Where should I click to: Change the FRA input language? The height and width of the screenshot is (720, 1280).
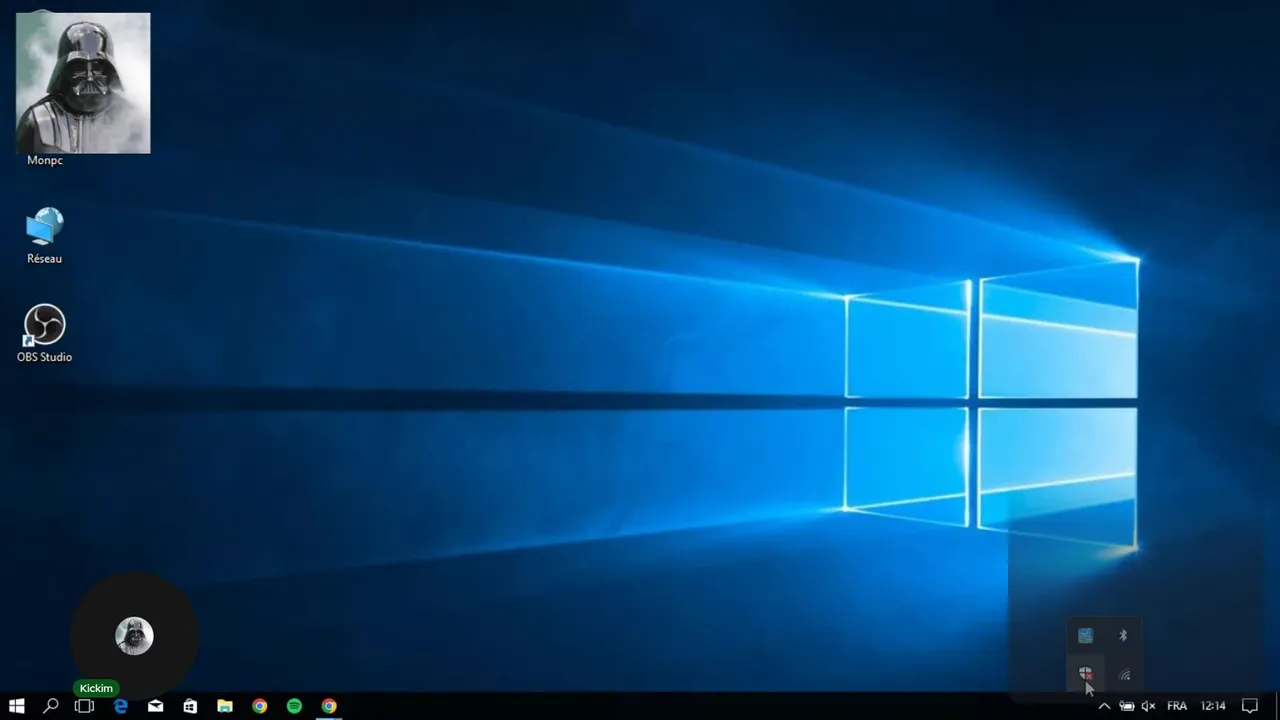click(1177, 706)
